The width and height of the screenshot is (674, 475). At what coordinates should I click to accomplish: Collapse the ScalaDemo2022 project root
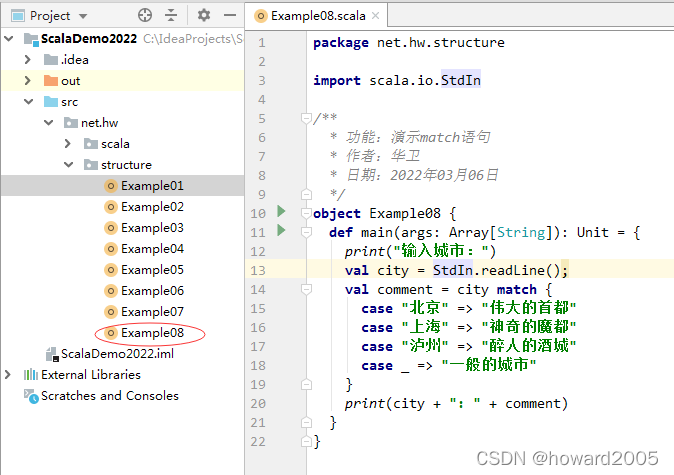(x=9, y=39)
